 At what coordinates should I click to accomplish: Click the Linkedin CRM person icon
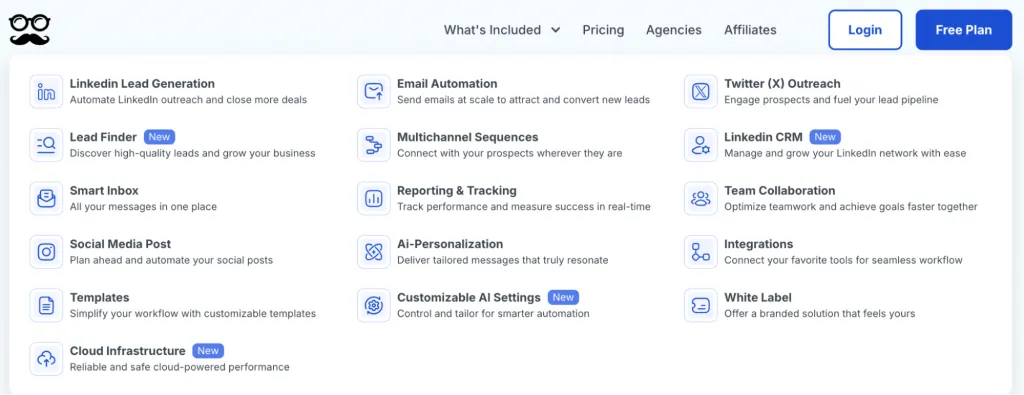pyautogui.click(x=701, y=145)
